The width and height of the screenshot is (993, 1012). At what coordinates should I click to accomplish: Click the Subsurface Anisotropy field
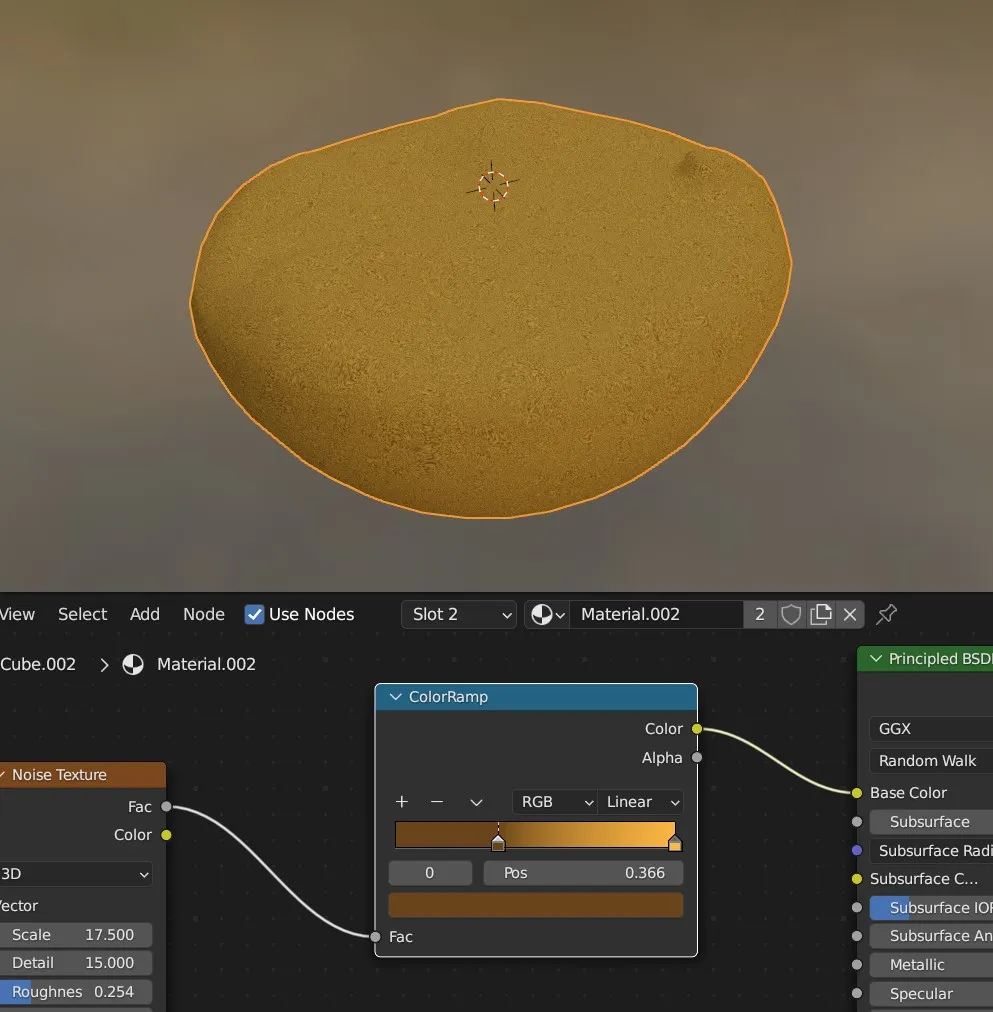click(x=931, y=936)
